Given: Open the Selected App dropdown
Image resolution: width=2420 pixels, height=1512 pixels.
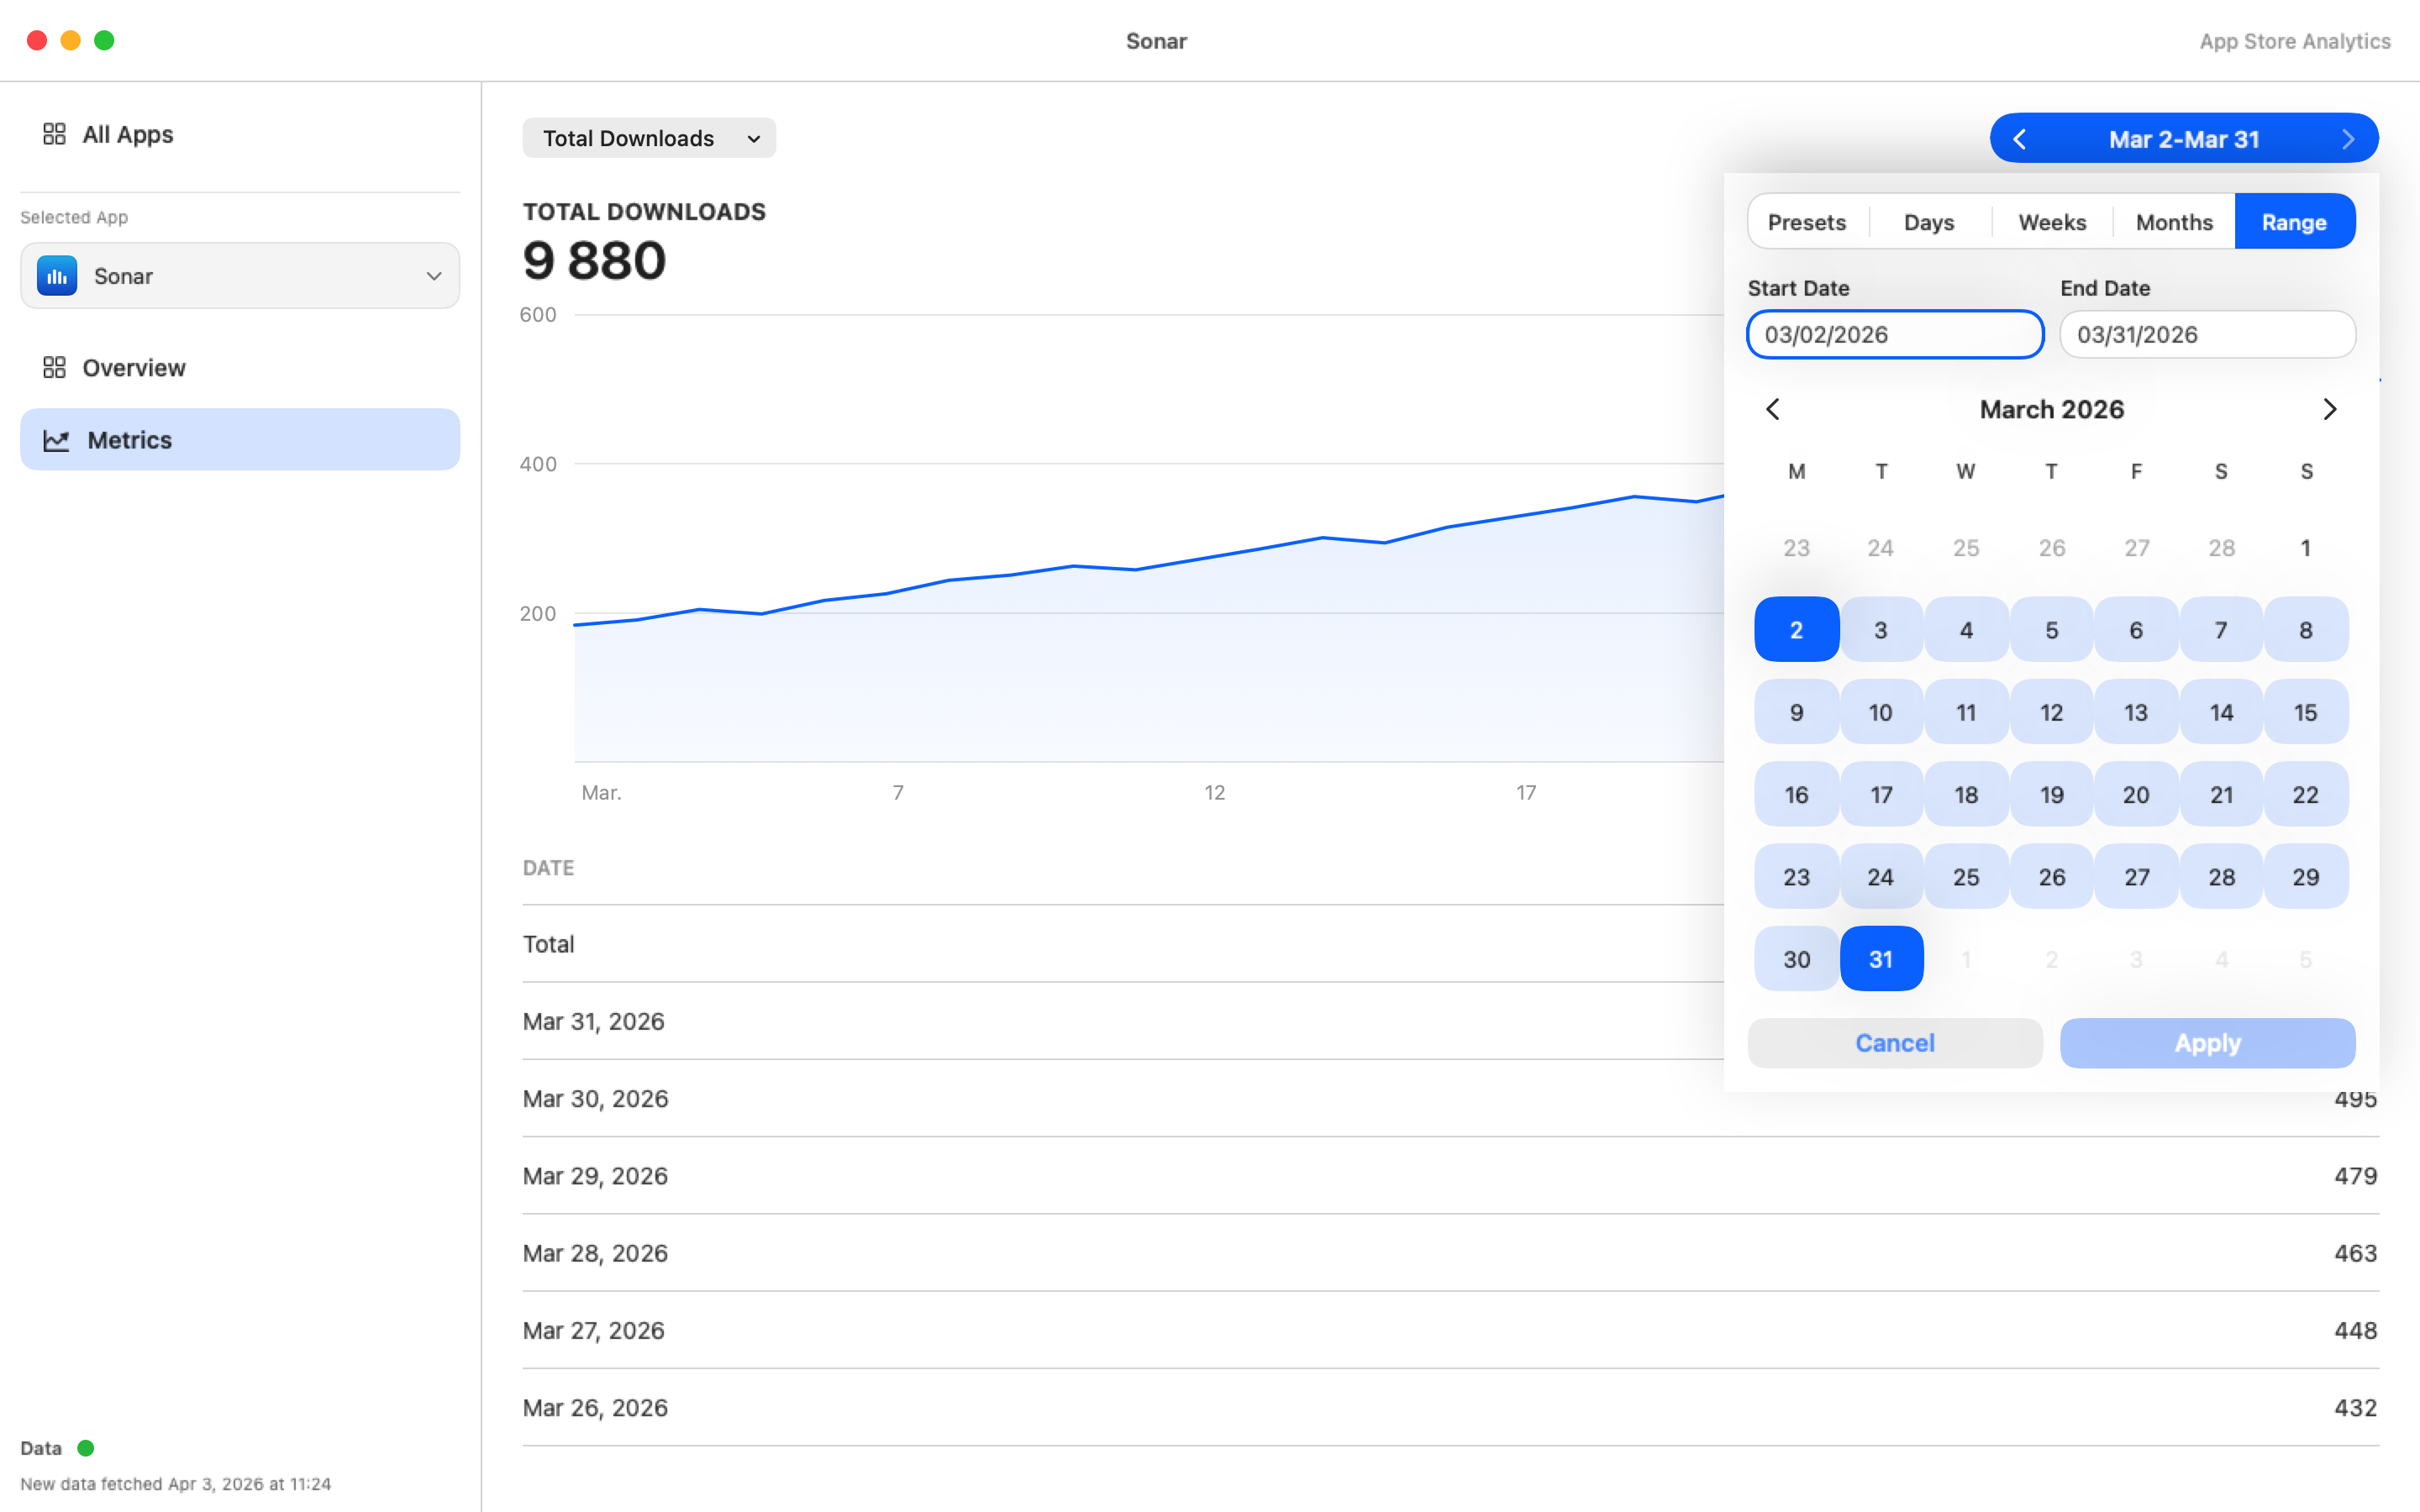Looking at the screenshot, I should click(x=240, y=276).
